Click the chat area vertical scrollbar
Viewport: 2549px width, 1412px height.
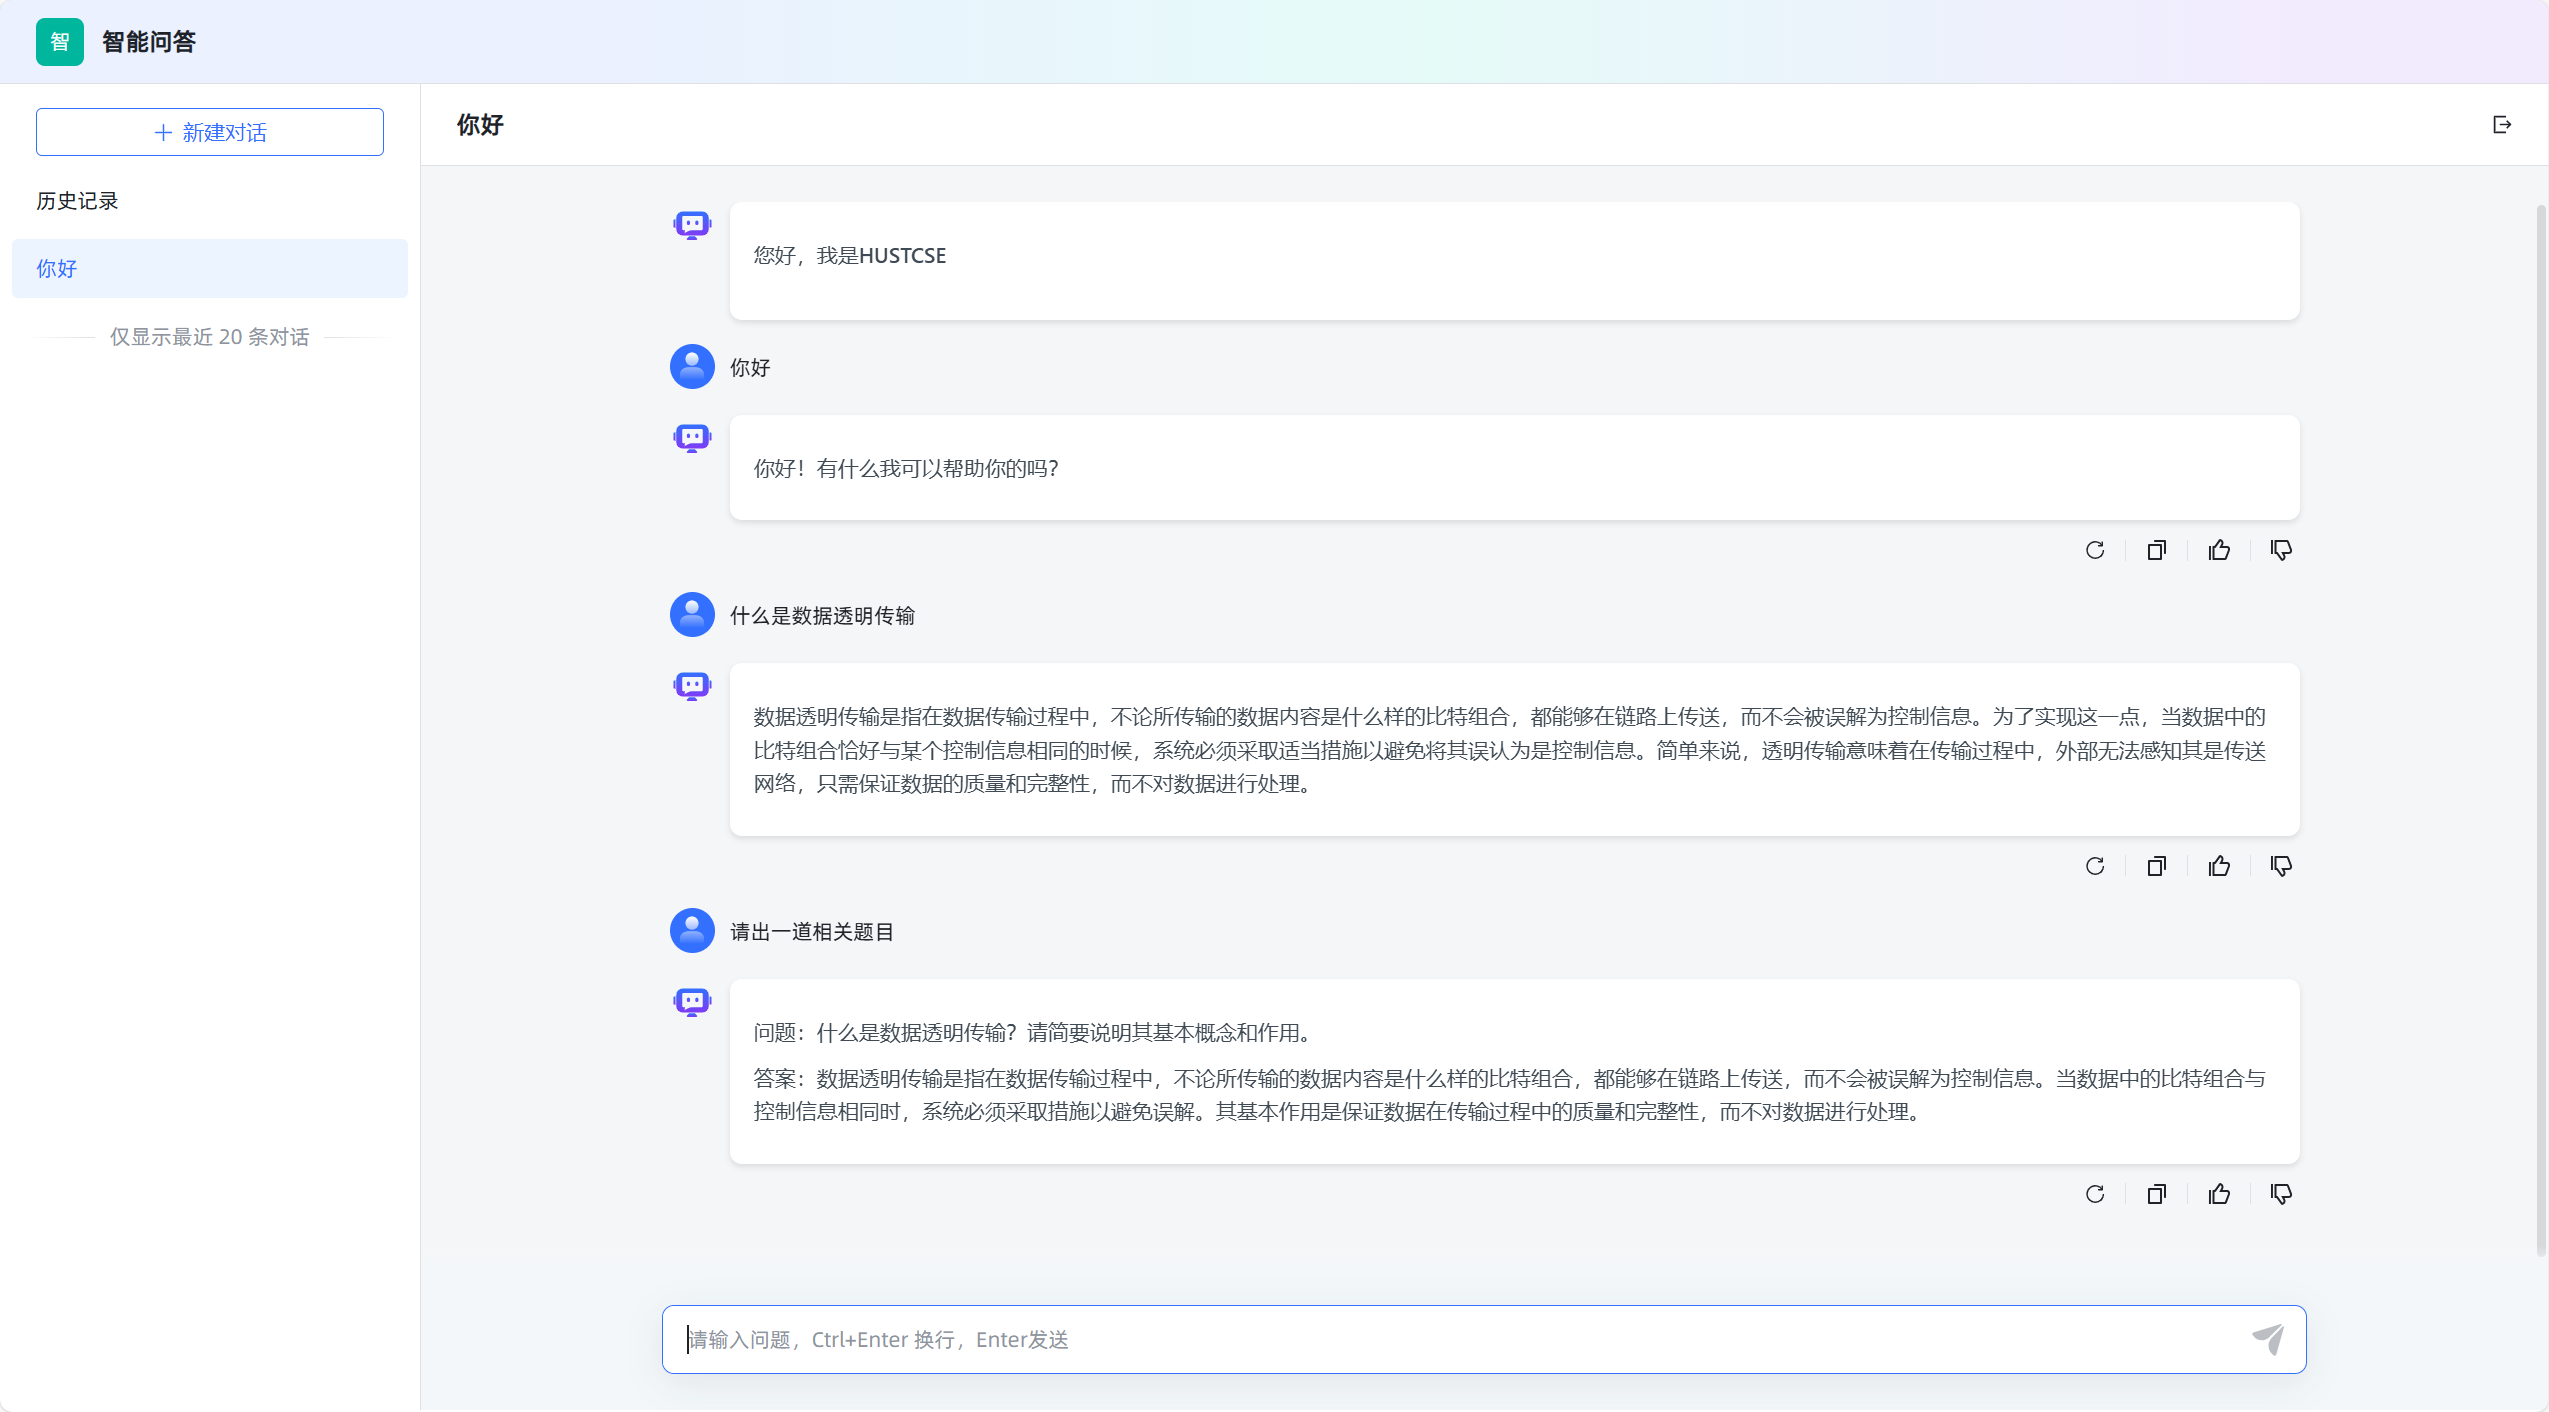pos(2540,730)
